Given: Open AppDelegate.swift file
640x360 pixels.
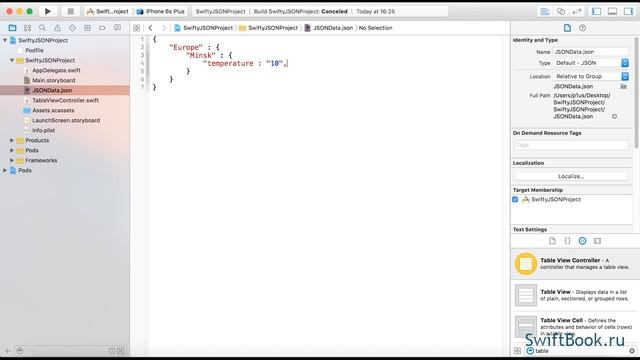Looking at the screenshot, I should coord(56,70).
